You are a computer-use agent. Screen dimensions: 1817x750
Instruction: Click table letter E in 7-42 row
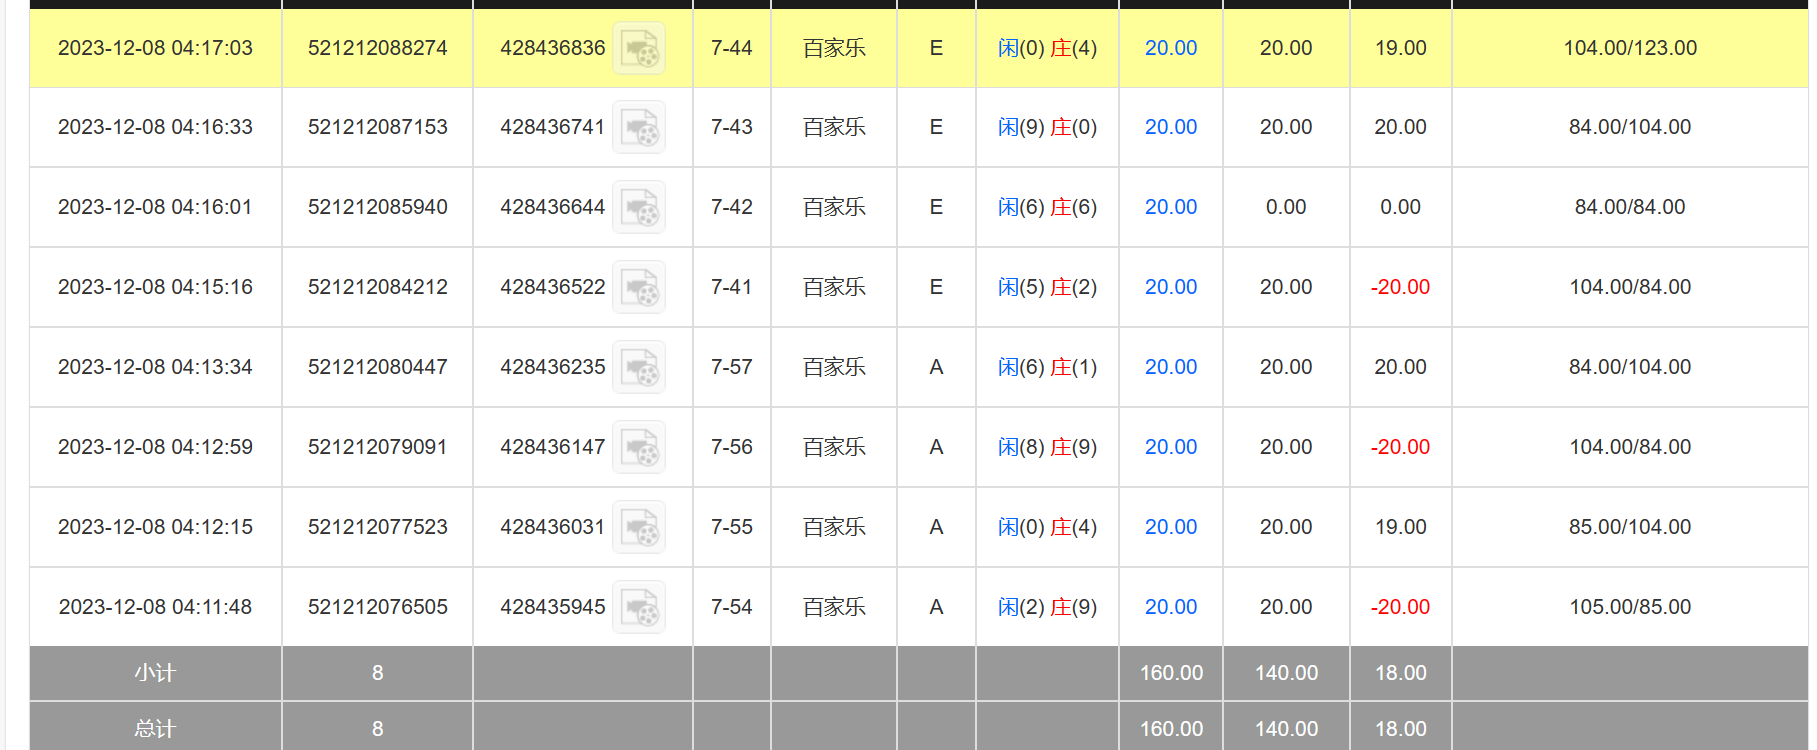pos(936,207)
